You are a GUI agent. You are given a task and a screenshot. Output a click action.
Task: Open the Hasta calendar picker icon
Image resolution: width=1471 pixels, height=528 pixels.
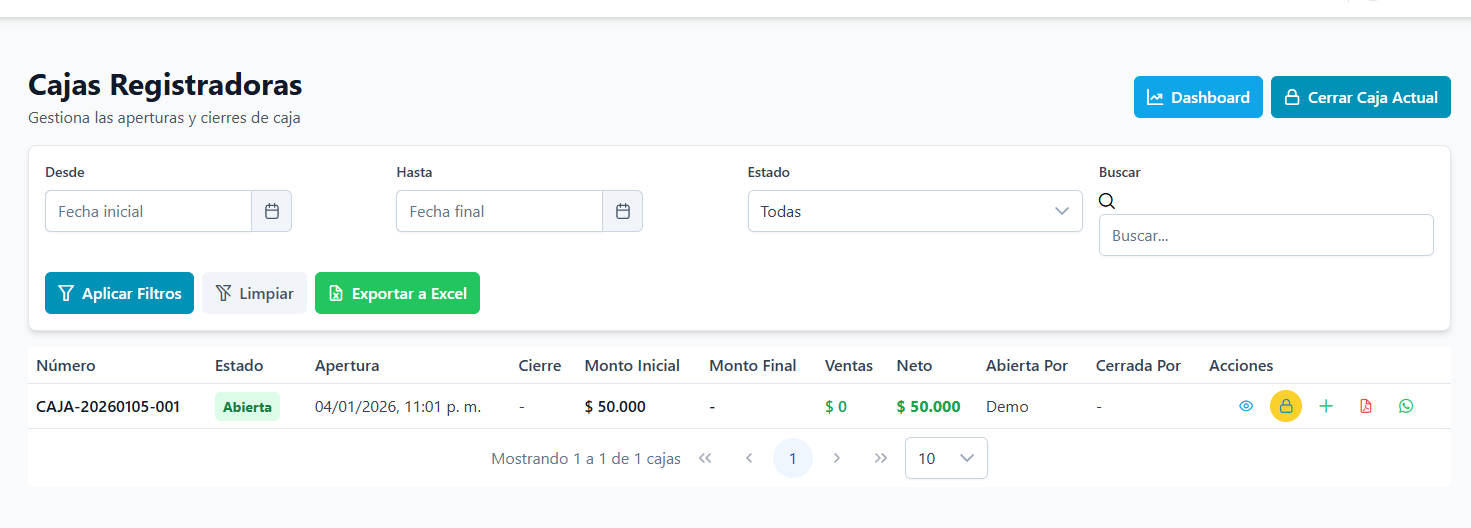[x=622, y=211]
